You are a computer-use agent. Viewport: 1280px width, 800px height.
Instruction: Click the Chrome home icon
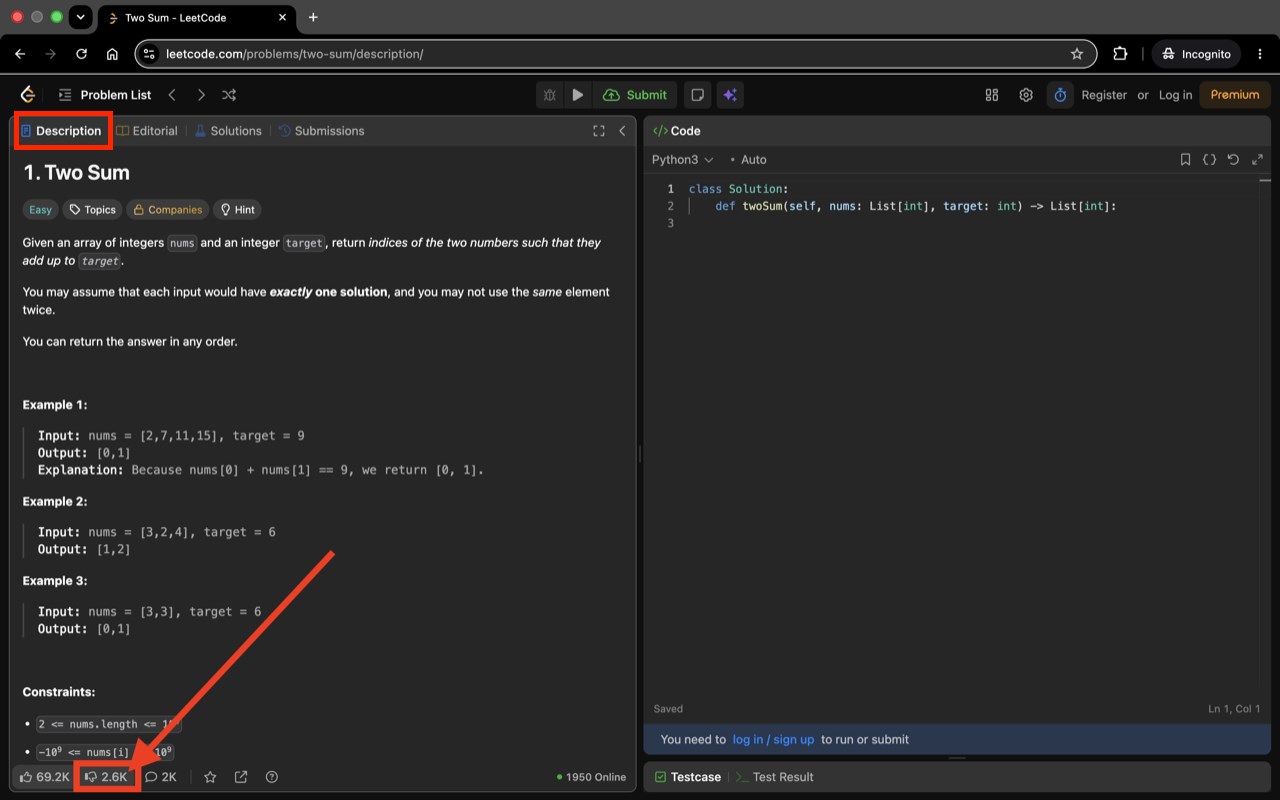click(112, 54)
